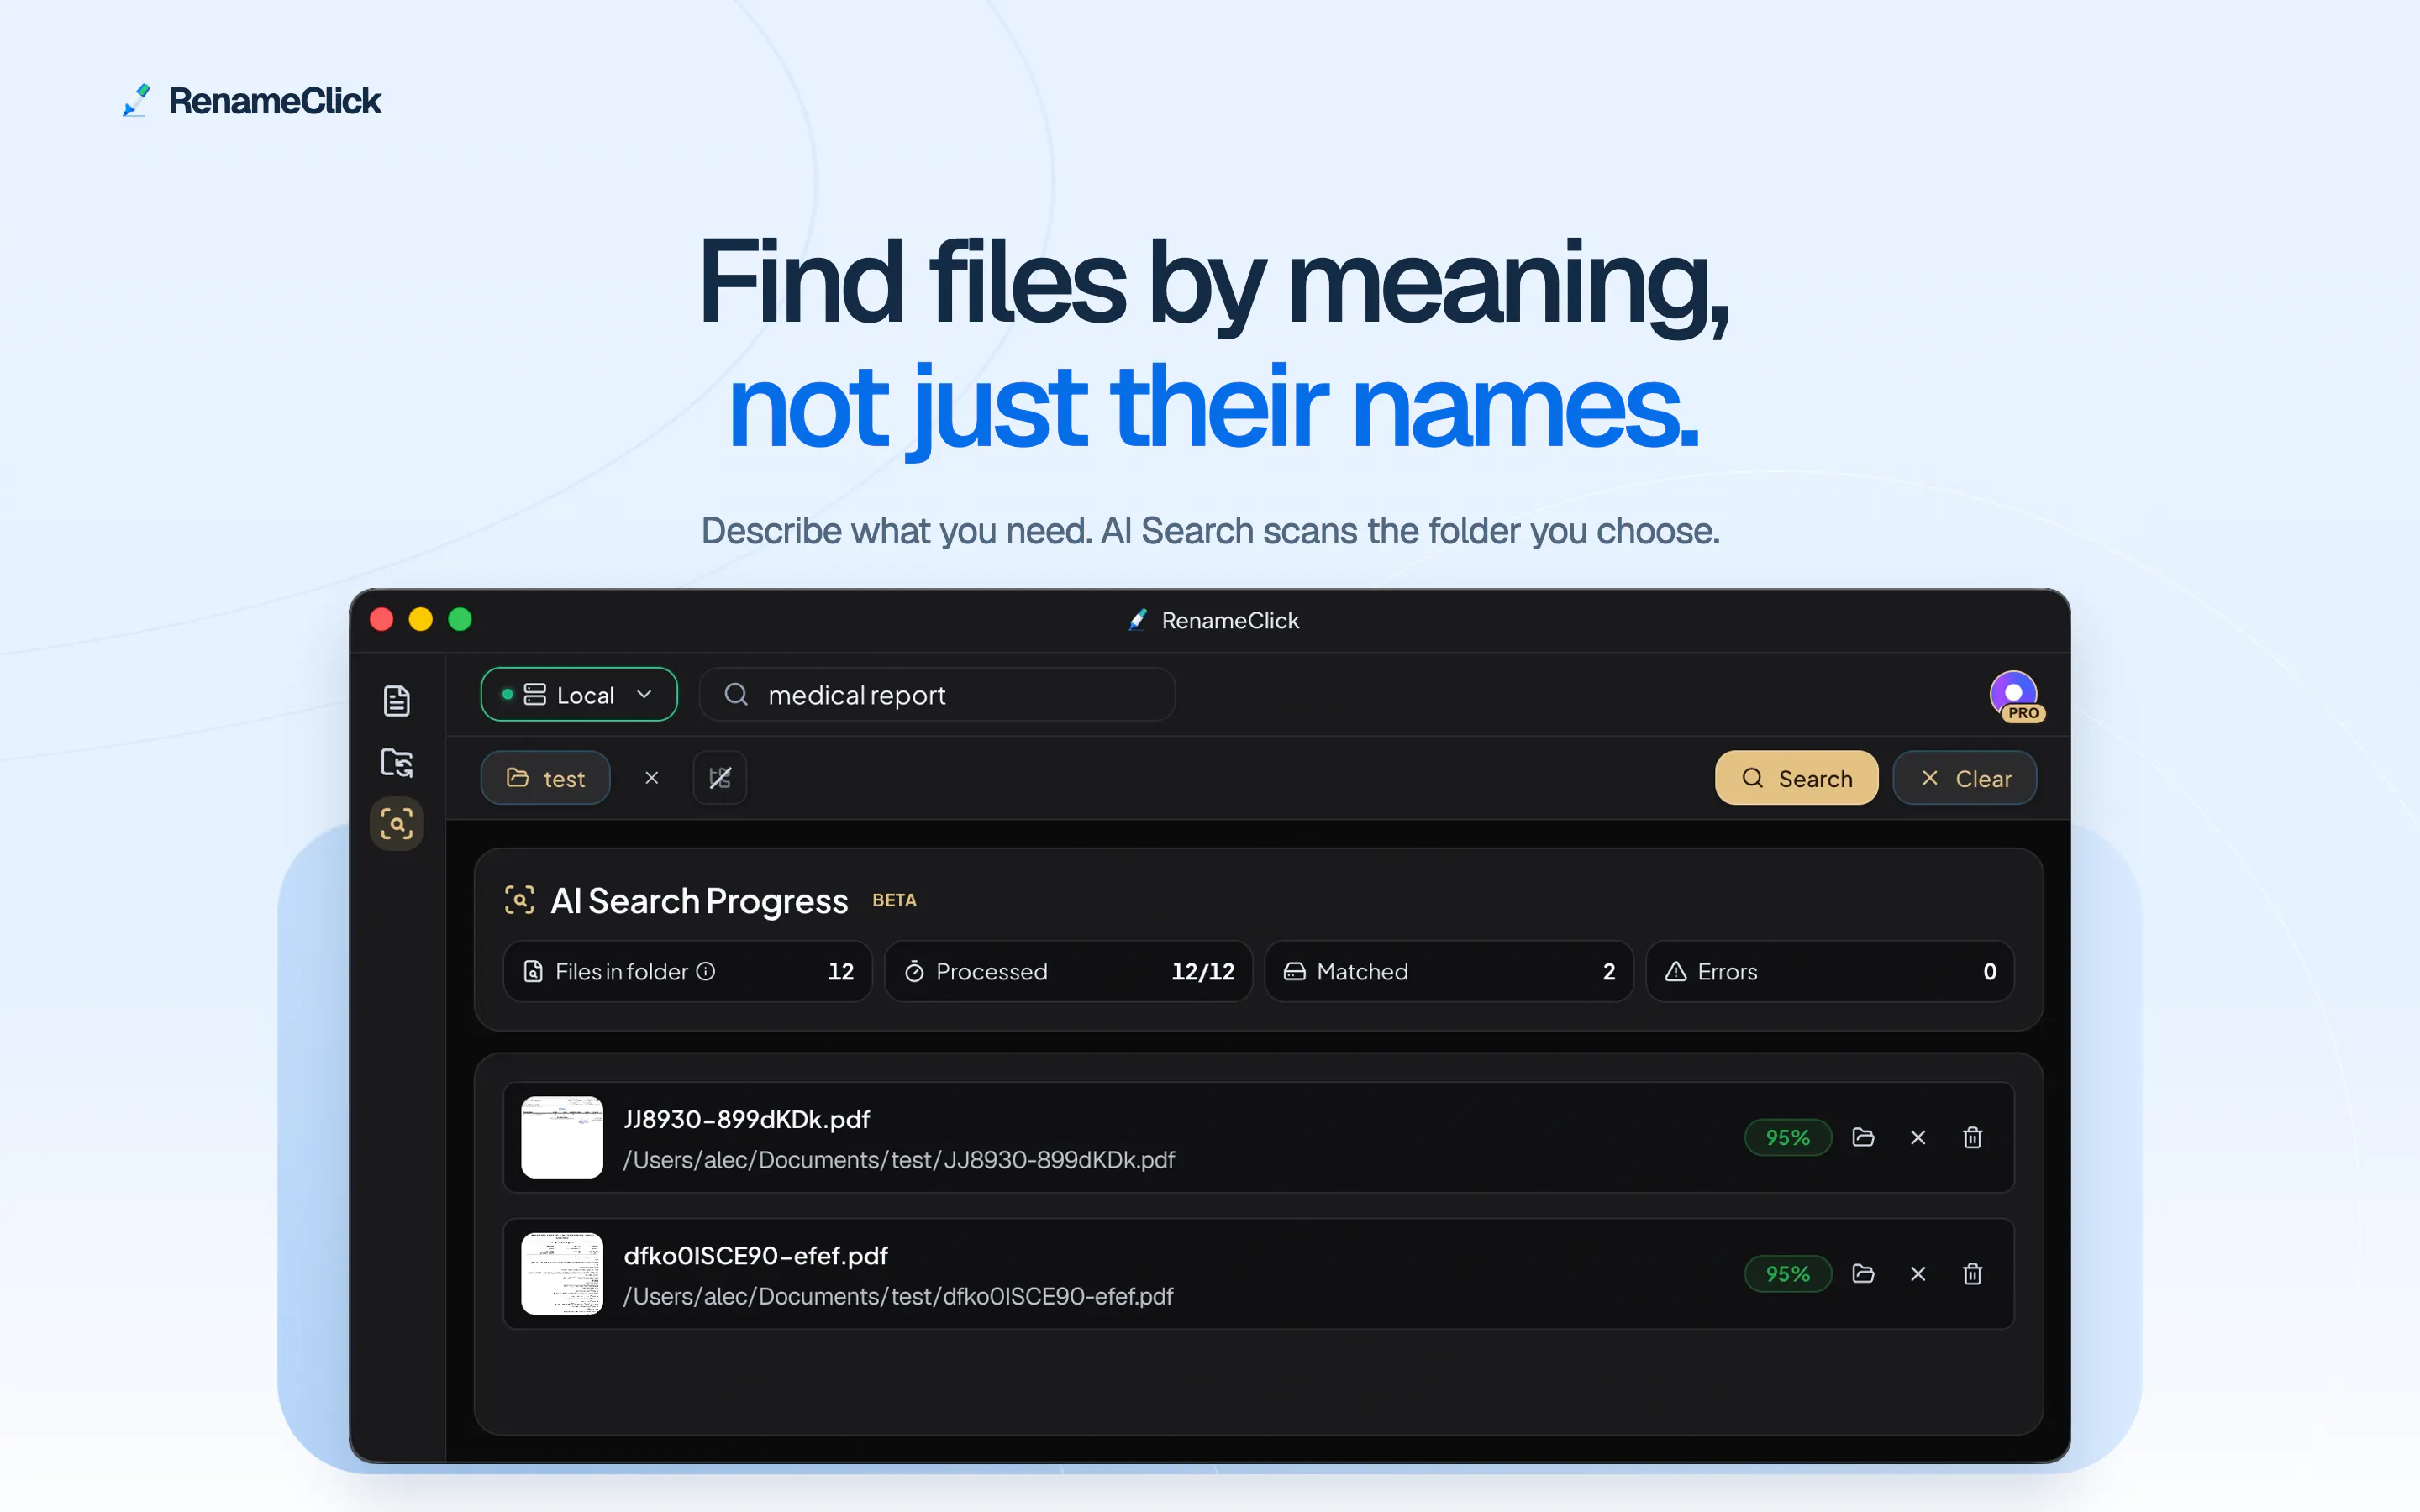Click the path /Users/alec/Documents/test/dfko0ISCE90-efef.pdf
The height and width of the screenshot is (1512, 2420).
898,1295
